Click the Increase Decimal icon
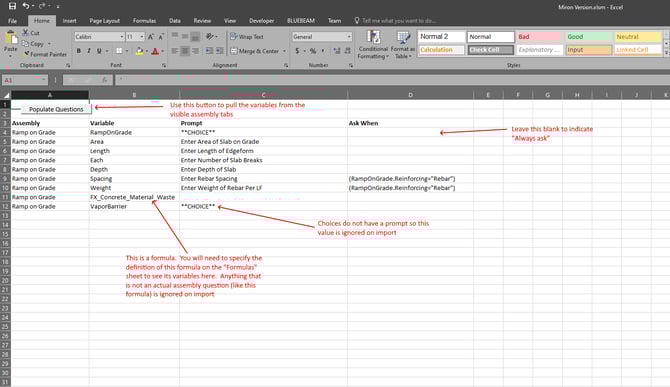Viewport: 670px width, 387px height. [337, 51]
